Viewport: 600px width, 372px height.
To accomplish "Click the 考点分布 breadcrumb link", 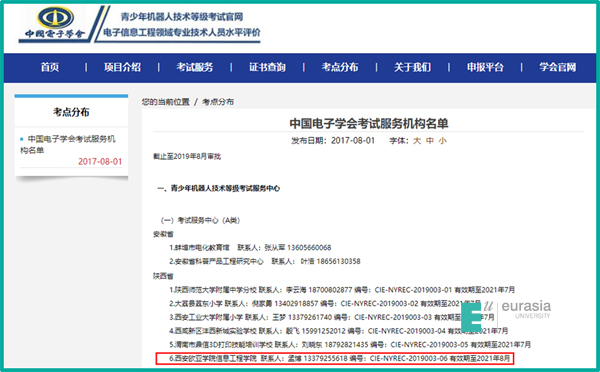I will 218,102.
